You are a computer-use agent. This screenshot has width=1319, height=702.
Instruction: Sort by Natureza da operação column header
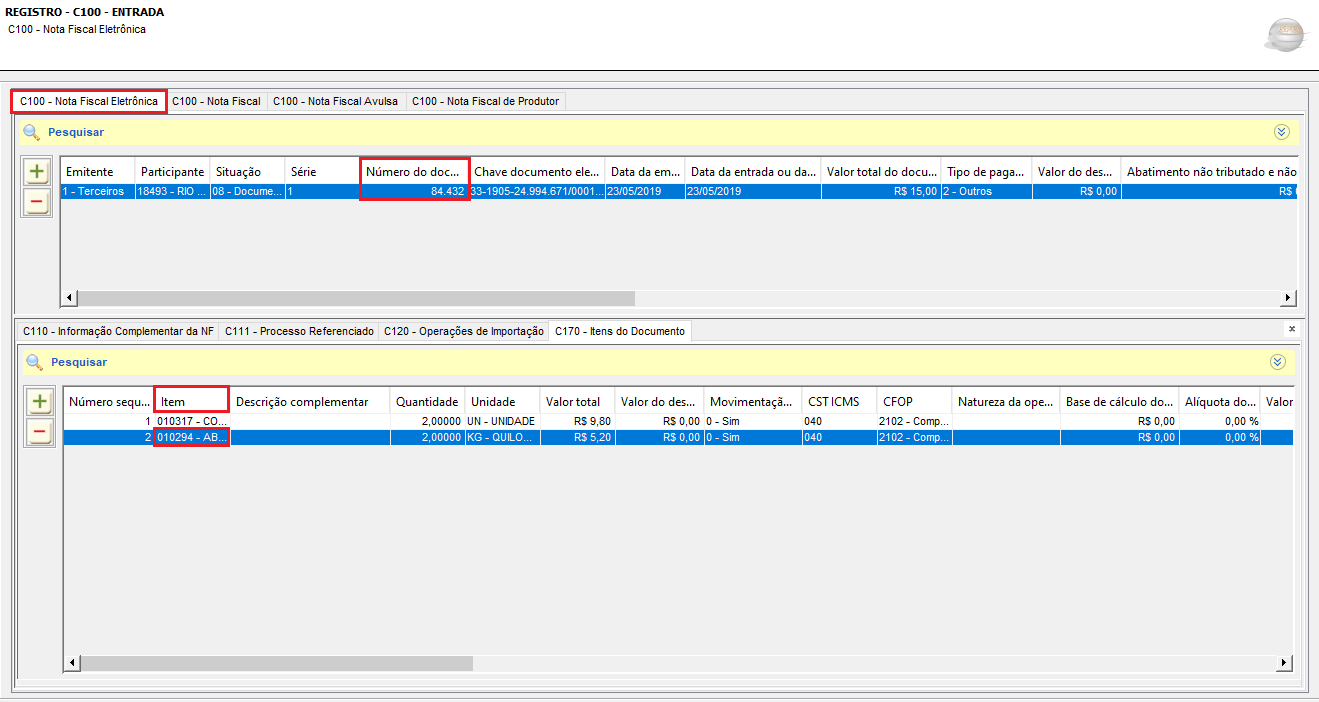pos(1005,402)
